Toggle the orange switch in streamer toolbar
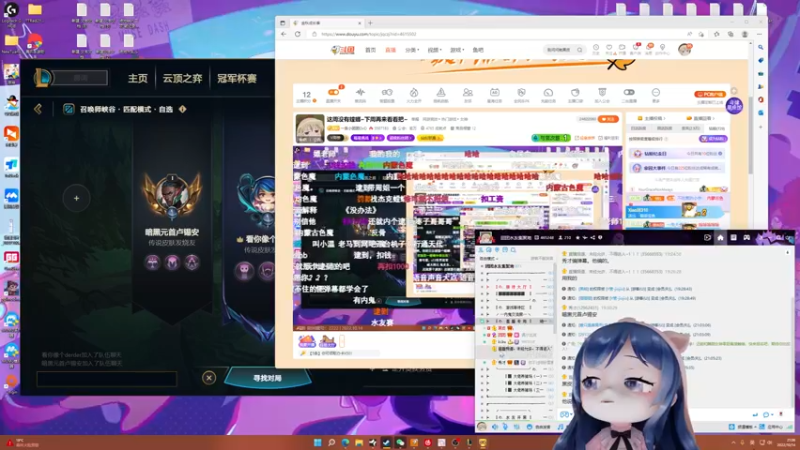 click(x=333, y=92)
